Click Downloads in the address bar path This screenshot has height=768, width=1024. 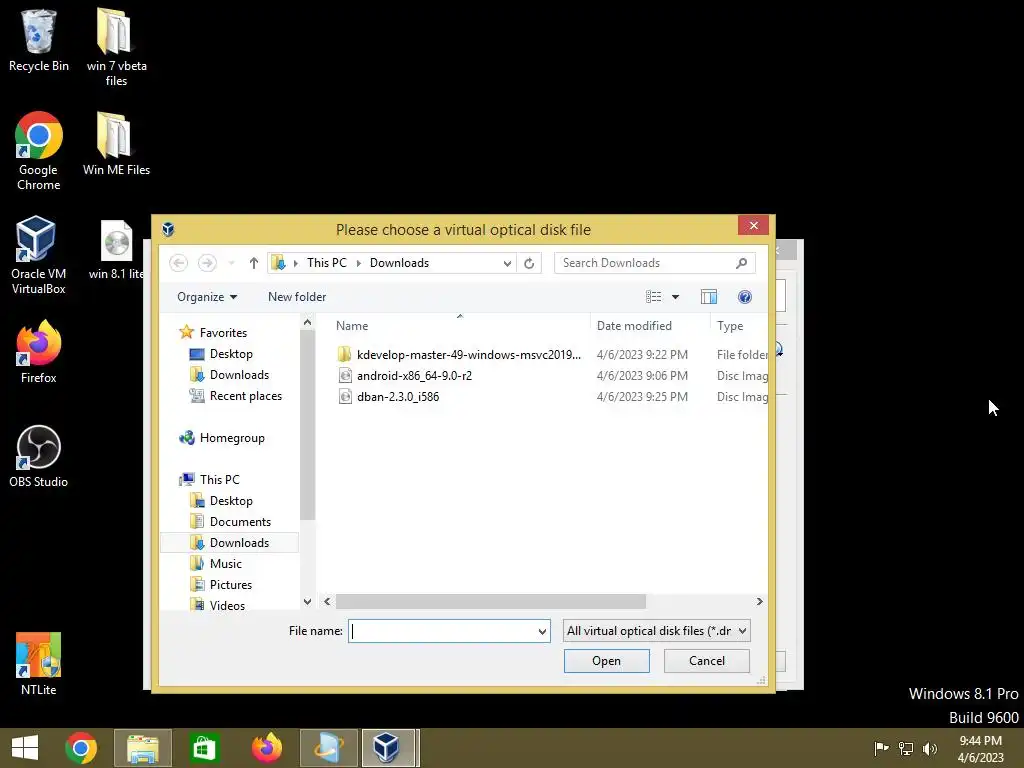[399, 263]
